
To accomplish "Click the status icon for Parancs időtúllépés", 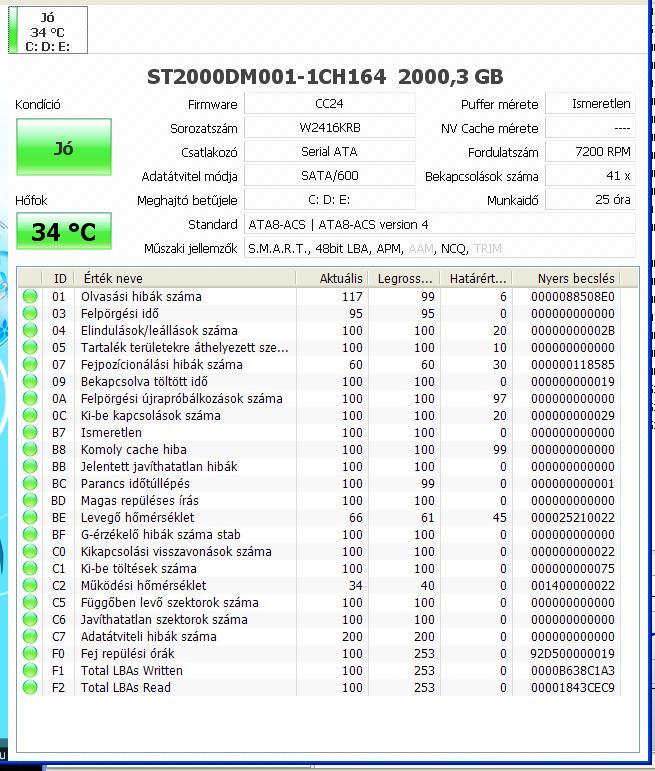I will [30, 483].
